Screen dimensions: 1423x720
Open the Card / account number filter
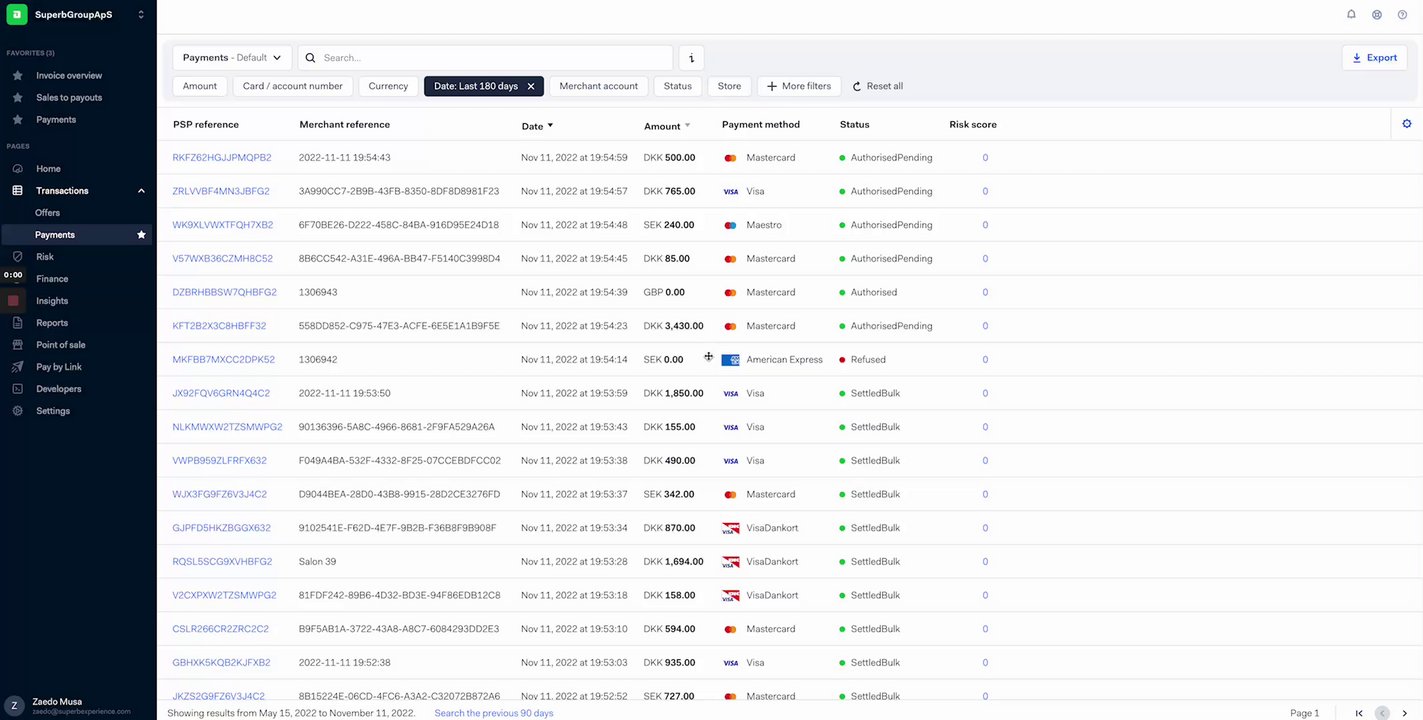coord(293,87)
